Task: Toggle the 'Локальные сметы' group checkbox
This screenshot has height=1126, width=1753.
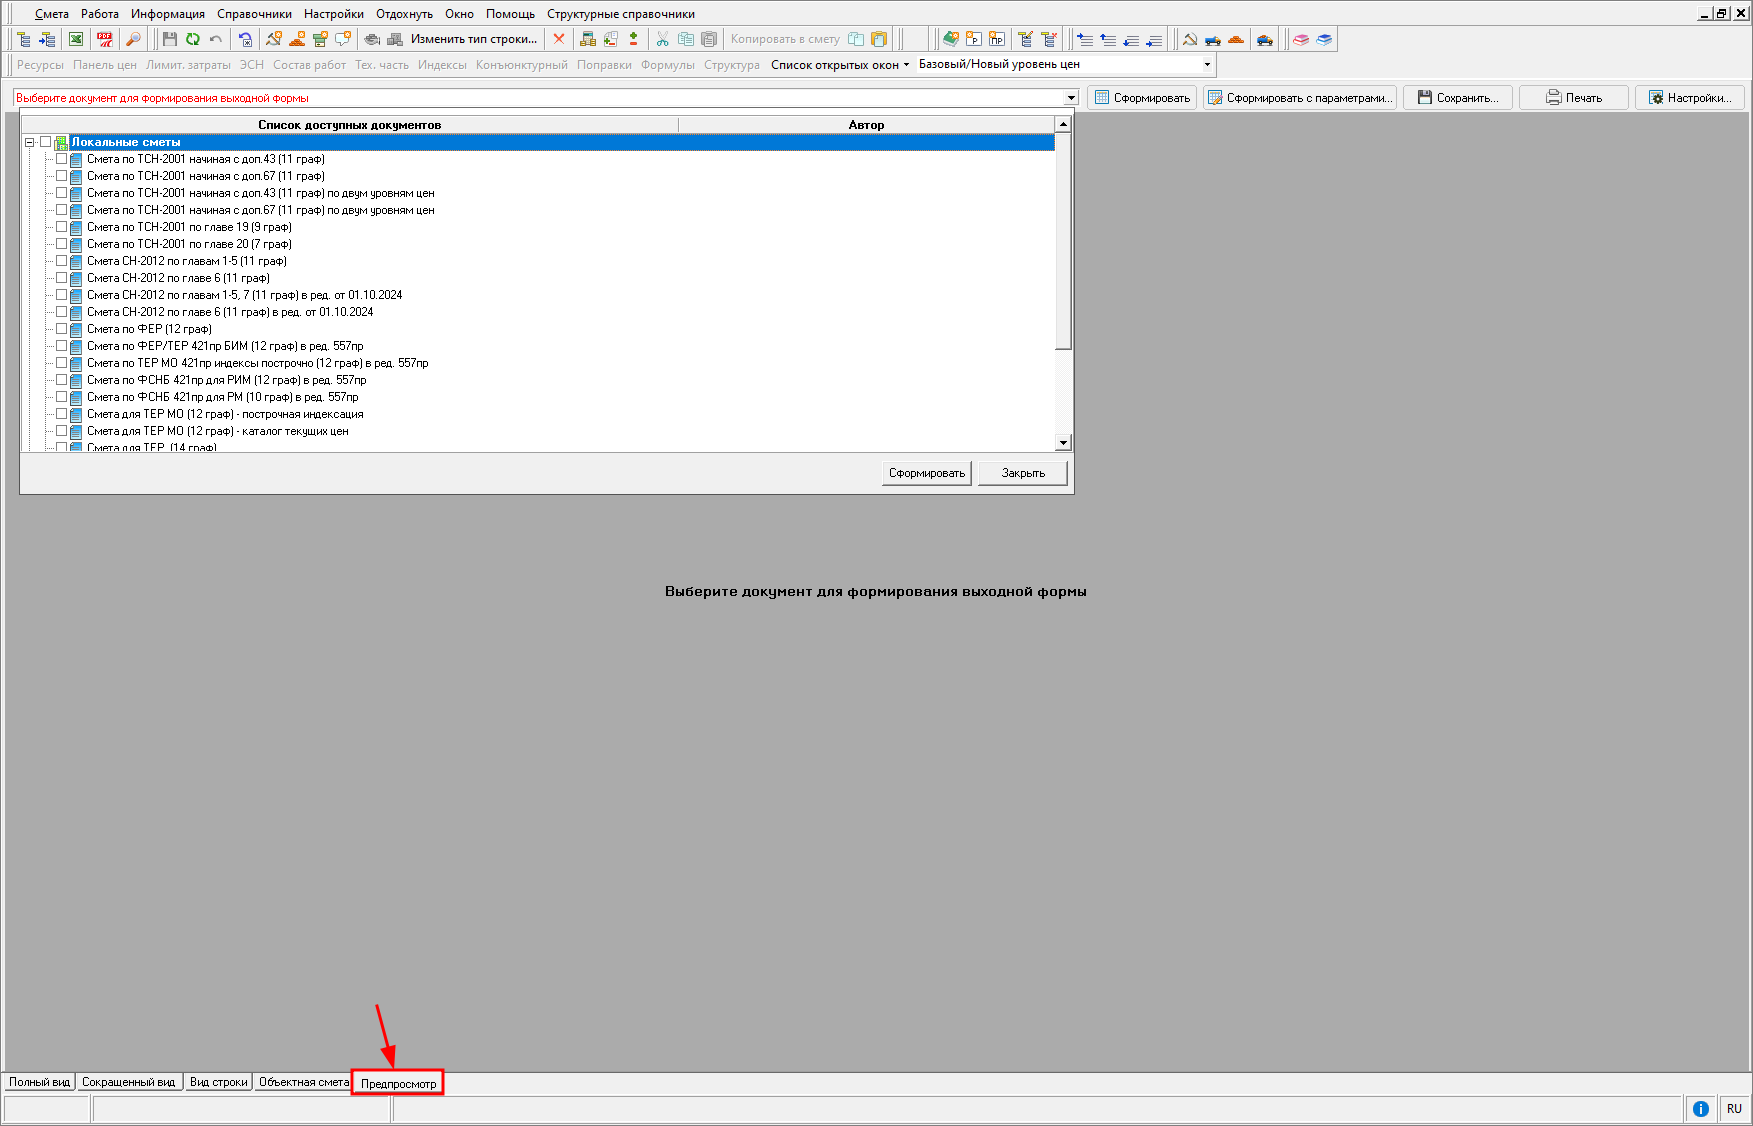Action: coord(46,142)
